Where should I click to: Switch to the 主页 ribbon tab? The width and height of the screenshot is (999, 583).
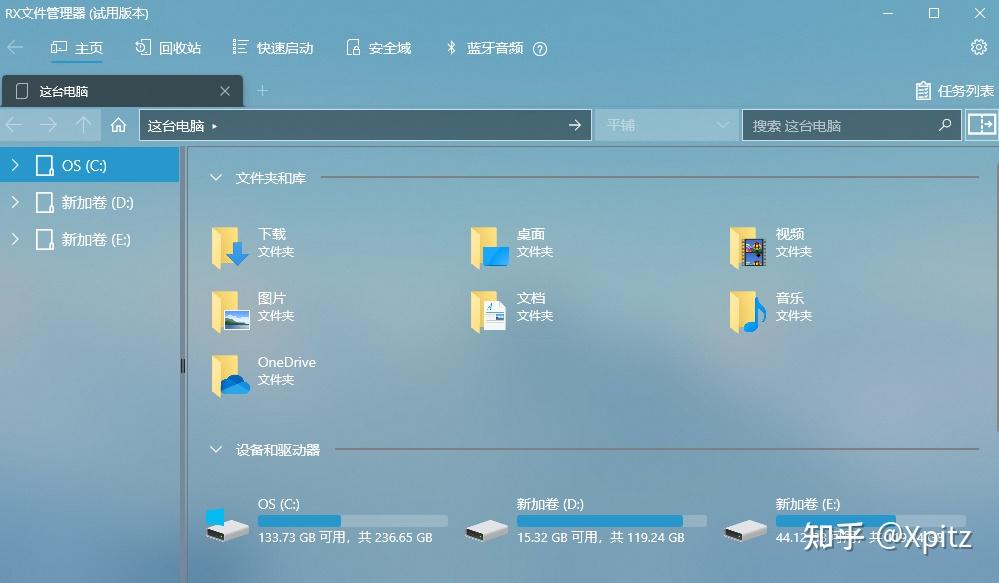pos(77,46)
